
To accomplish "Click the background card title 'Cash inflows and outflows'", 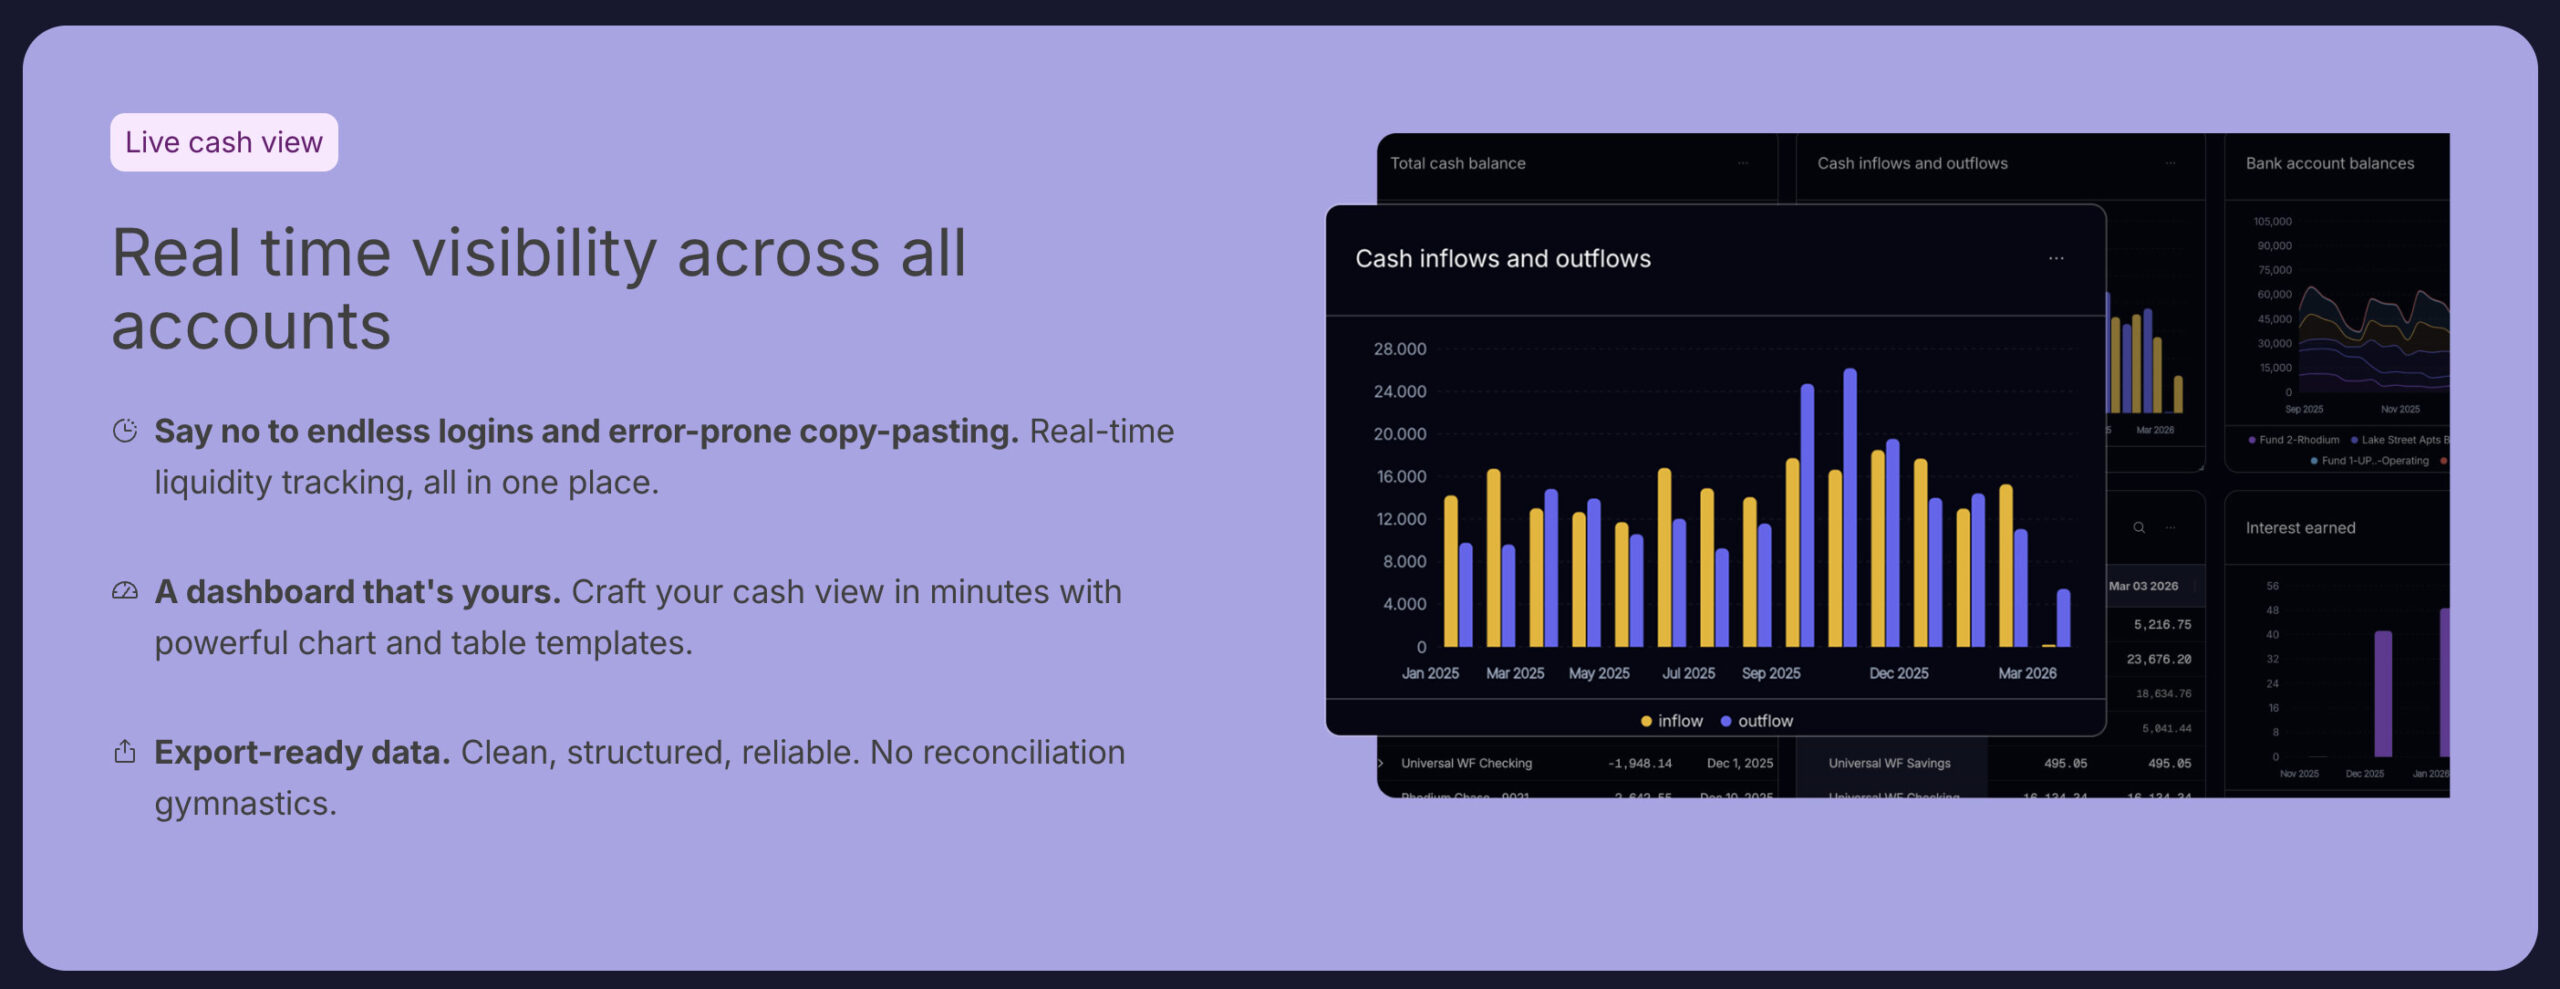I will tap(1912, 163).
